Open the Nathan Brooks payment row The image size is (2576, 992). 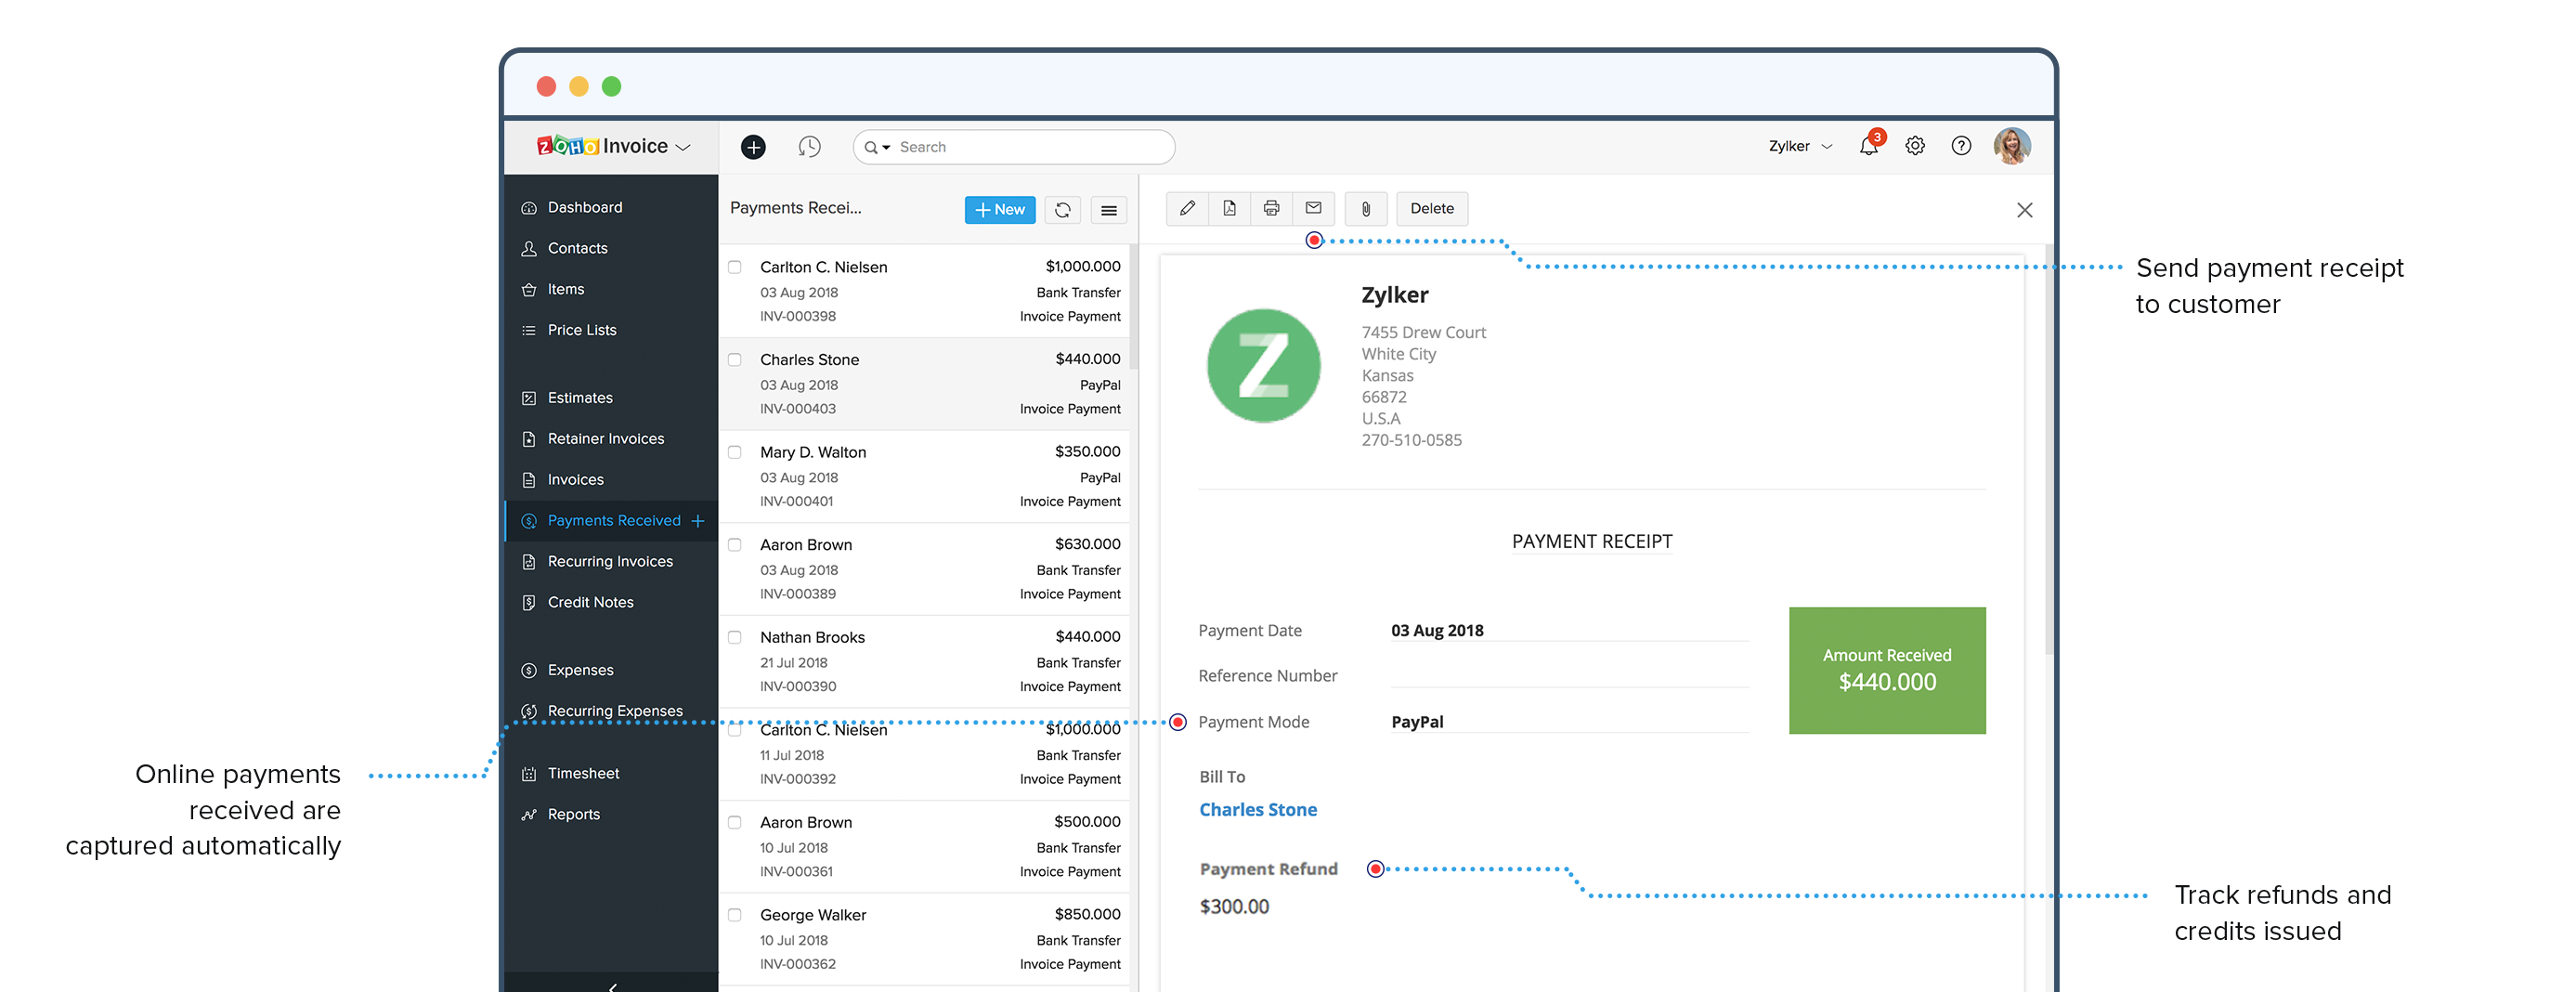coord(924,662)
